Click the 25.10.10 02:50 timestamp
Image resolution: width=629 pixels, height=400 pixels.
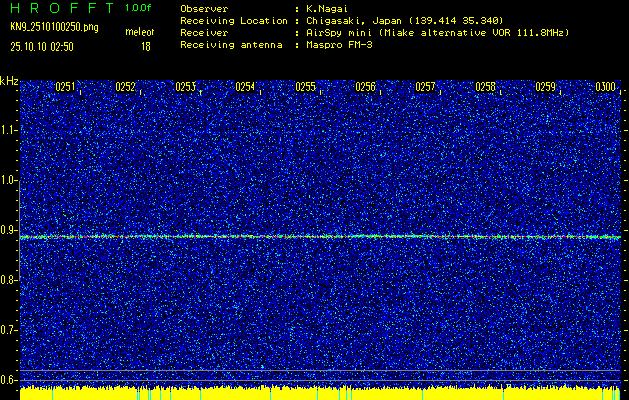click(47, 46)
